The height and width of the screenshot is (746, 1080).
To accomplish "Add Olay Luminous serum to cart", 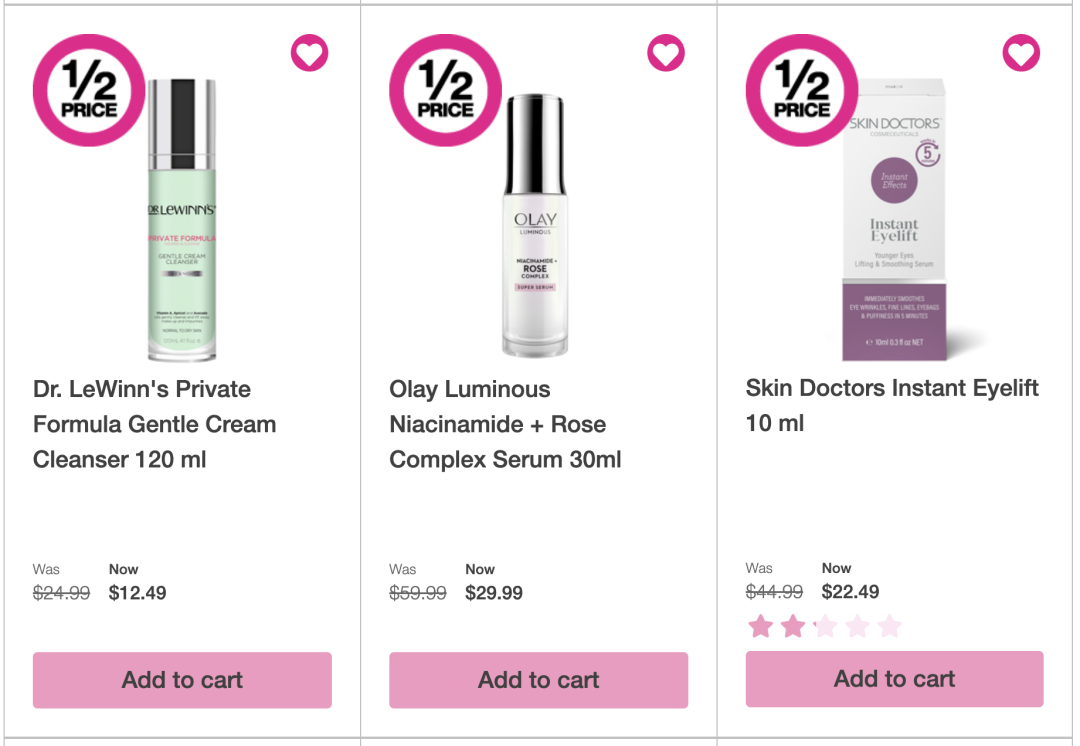I will coord(539,680).
